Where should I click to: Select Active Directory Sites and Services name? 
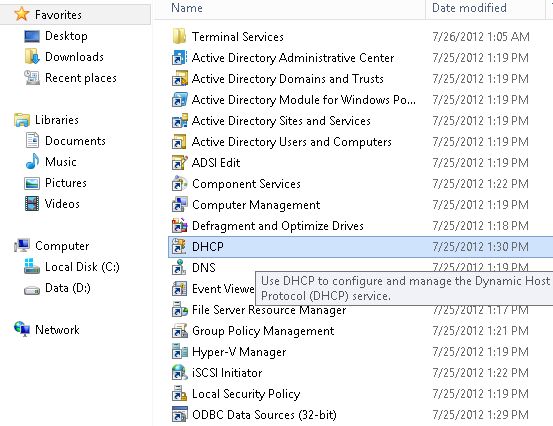[281, 121]
